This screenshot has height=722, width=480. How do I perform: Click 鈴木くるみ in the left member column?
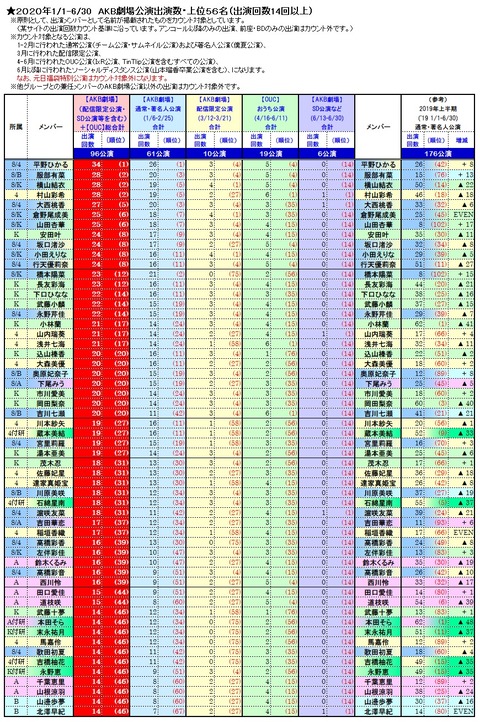point(50,563)
